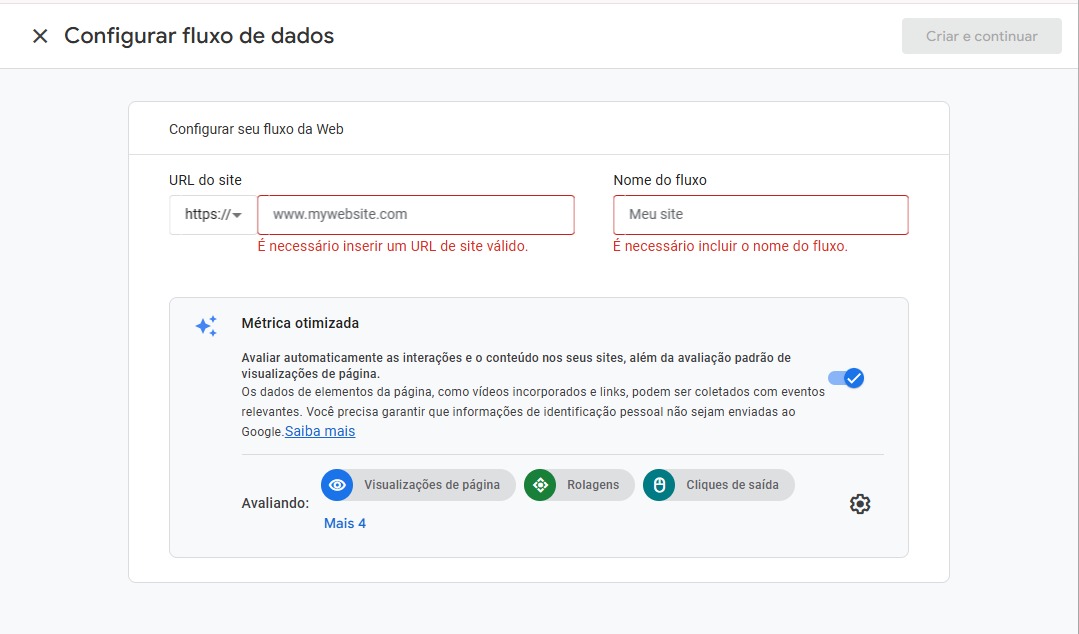Click the Cliques de saída mouse icon
Image resolution: width=1079 pixels, height=634 pixels.
pyautogui.click(x=659, y=485)
